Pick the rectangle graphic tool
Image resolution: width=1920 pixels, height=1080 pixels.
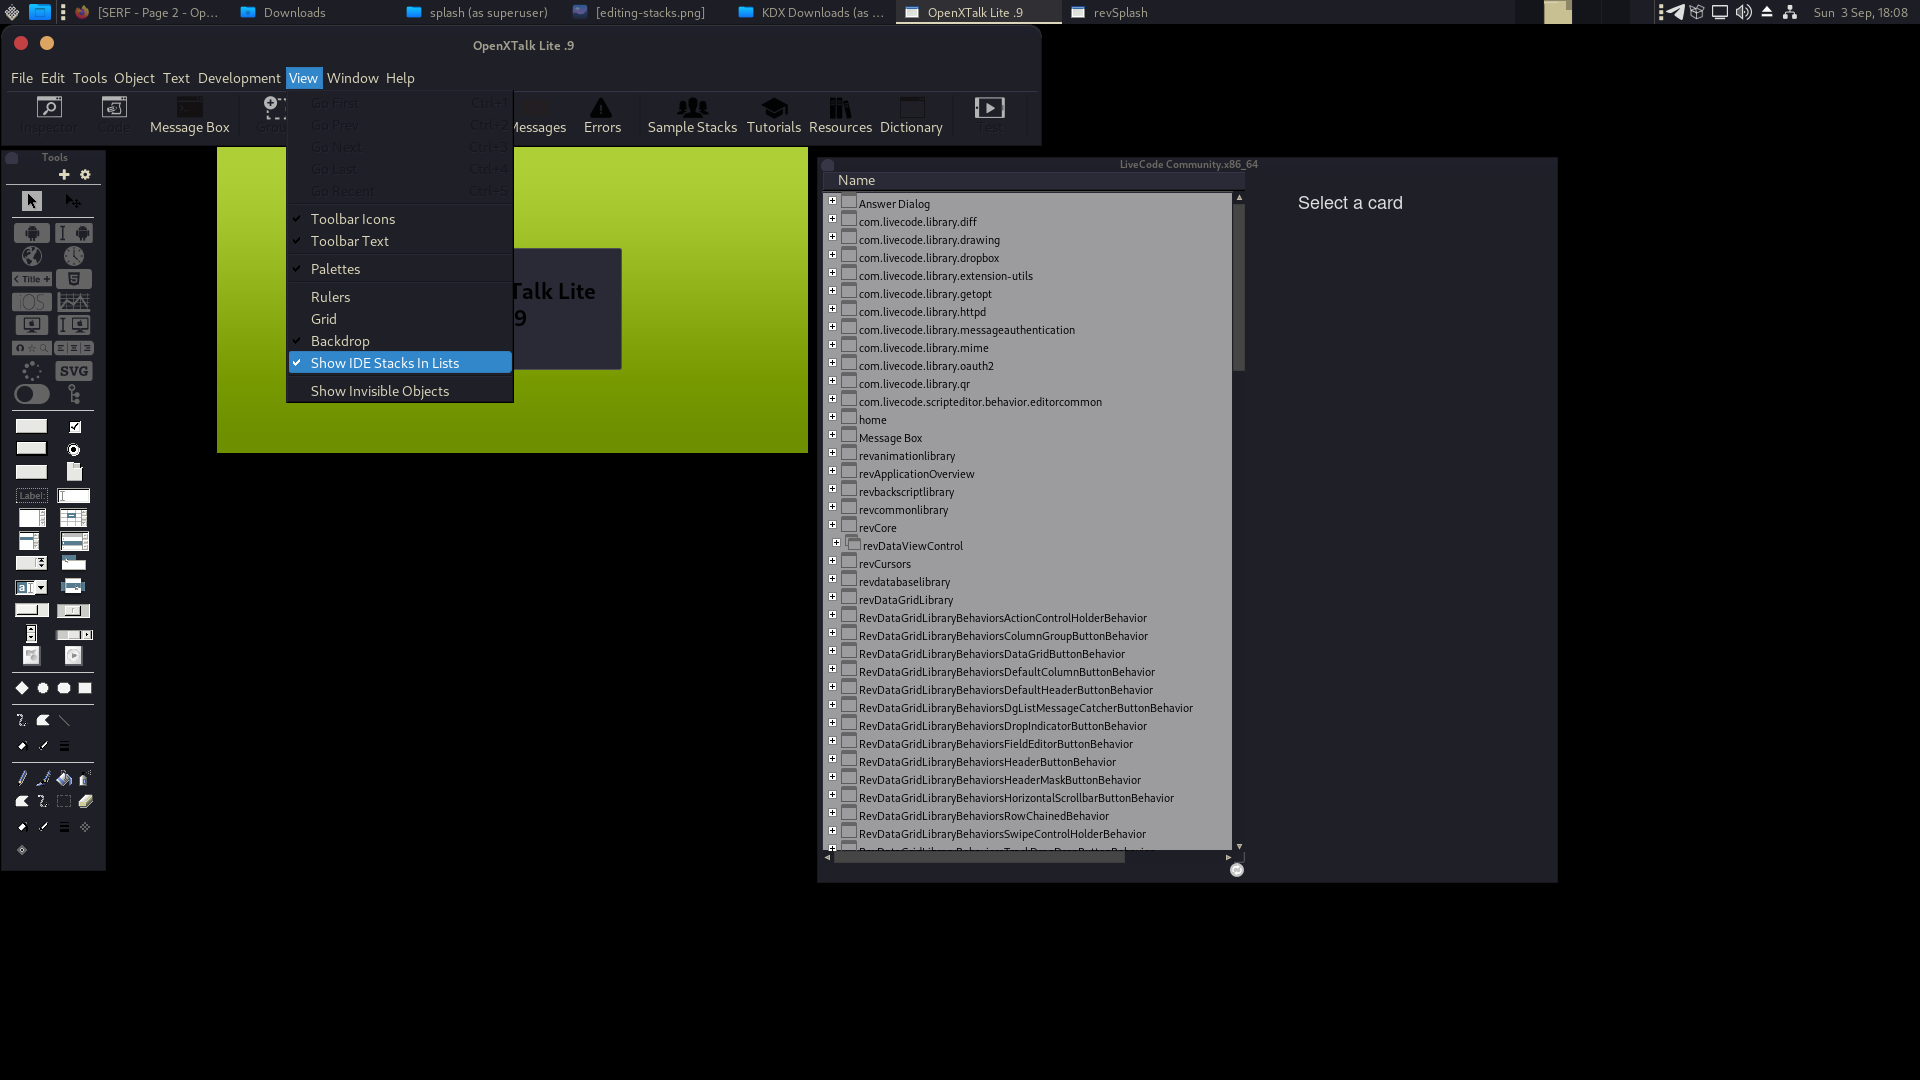tap(85, 688)
